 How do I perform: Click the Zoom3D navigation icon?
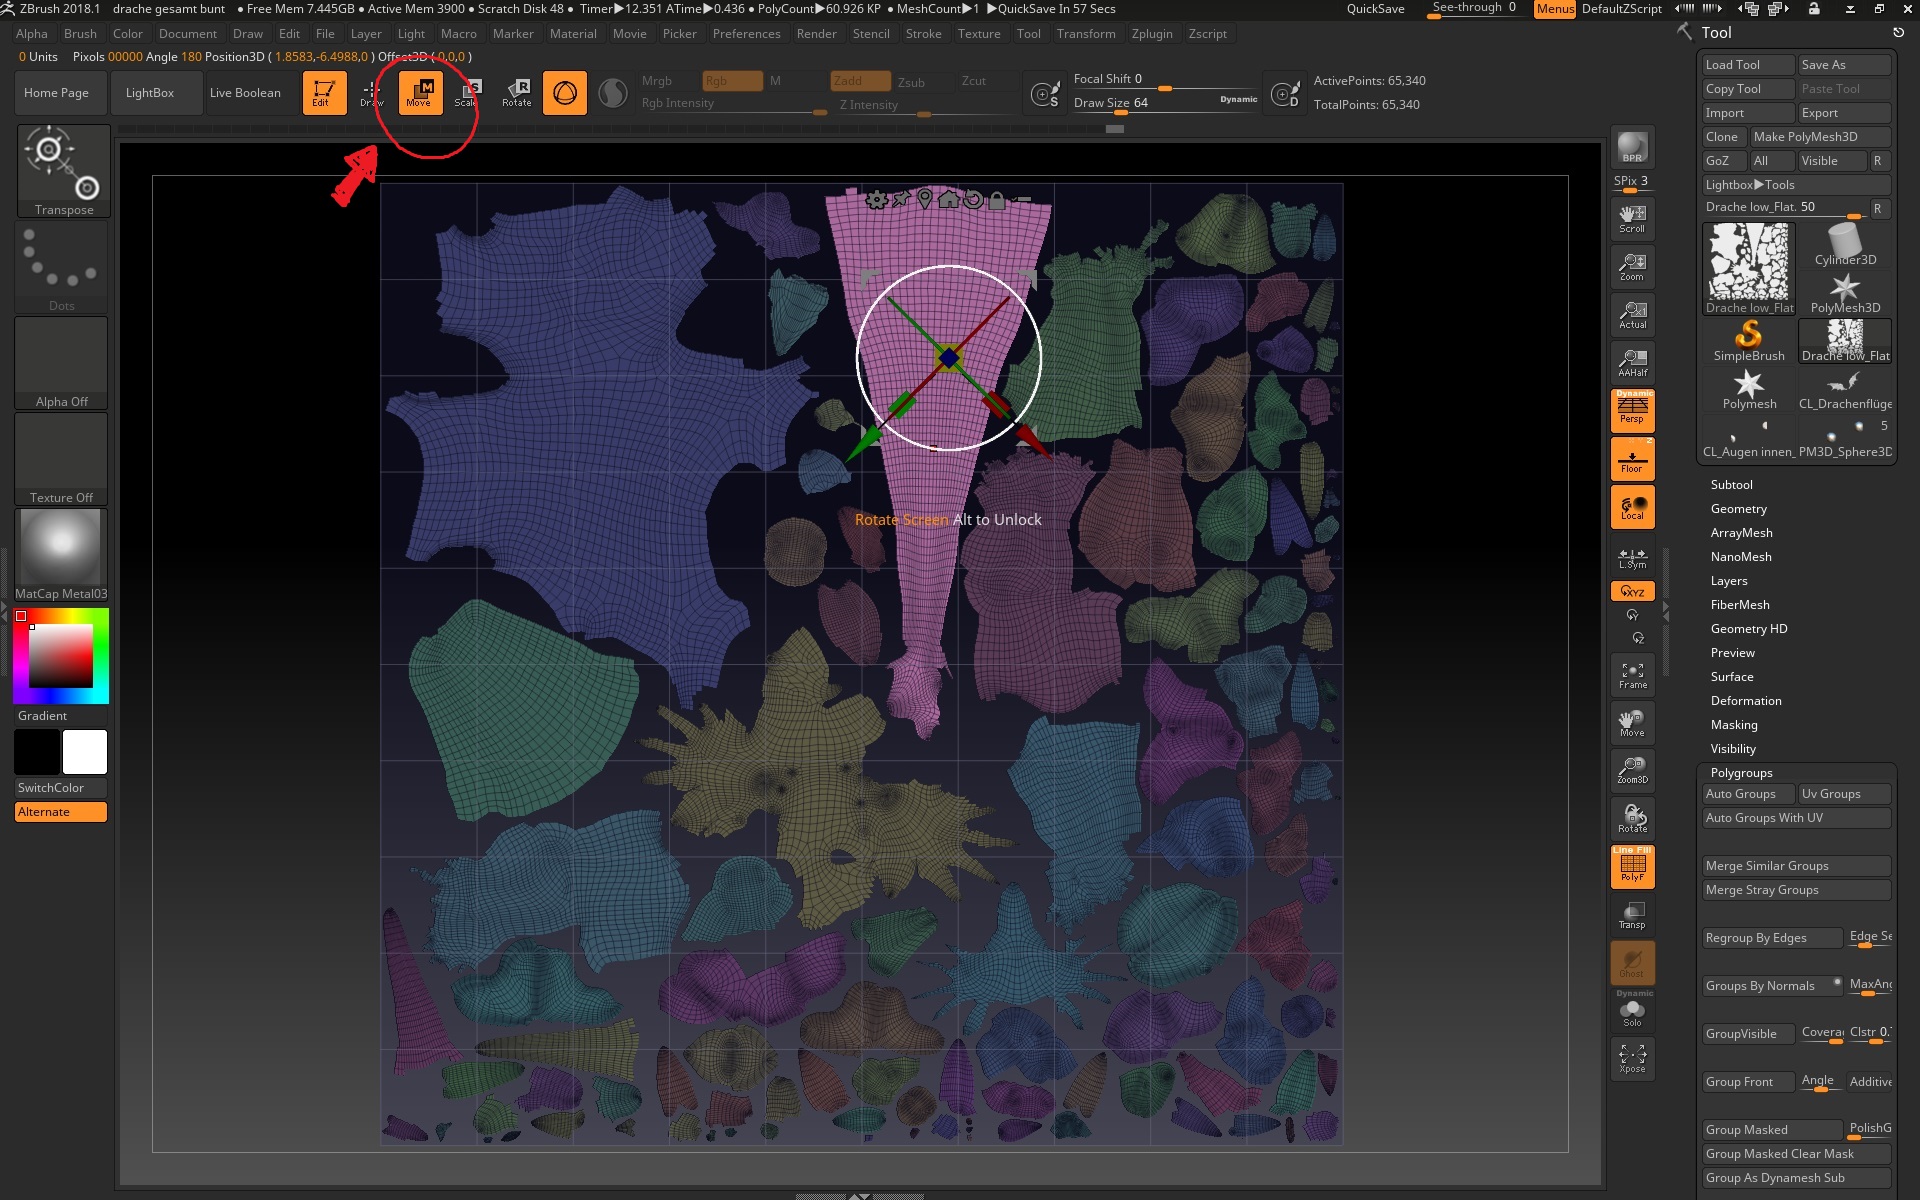click(x=1632, y=770)
